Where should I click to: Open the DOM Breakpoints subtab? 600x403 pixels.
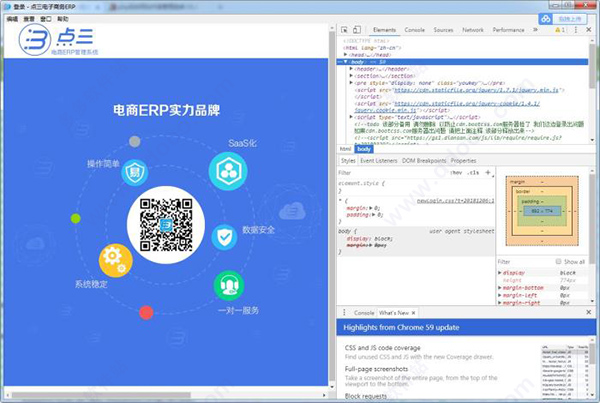pos(424,161)
